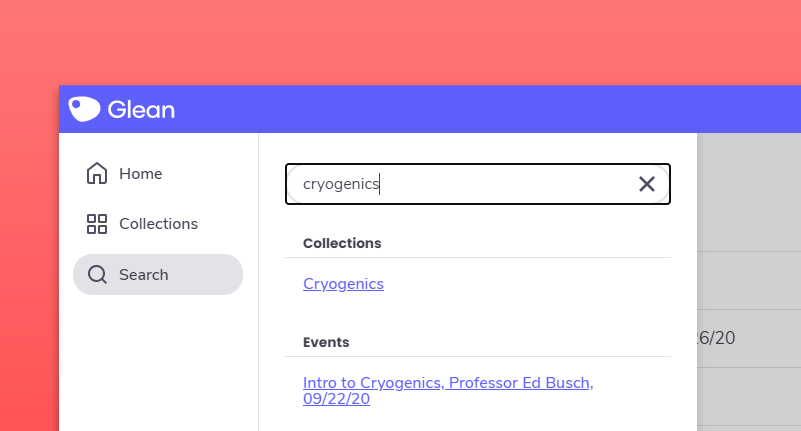Screen dimensions: 801x431
Task: Click empty space below Search in sidebar
Action: [158, 360]
